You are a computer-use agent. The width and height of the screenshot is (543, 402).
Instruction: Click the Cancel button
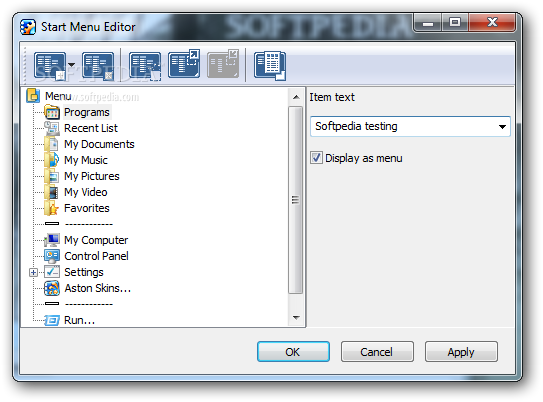coord(377,352)
